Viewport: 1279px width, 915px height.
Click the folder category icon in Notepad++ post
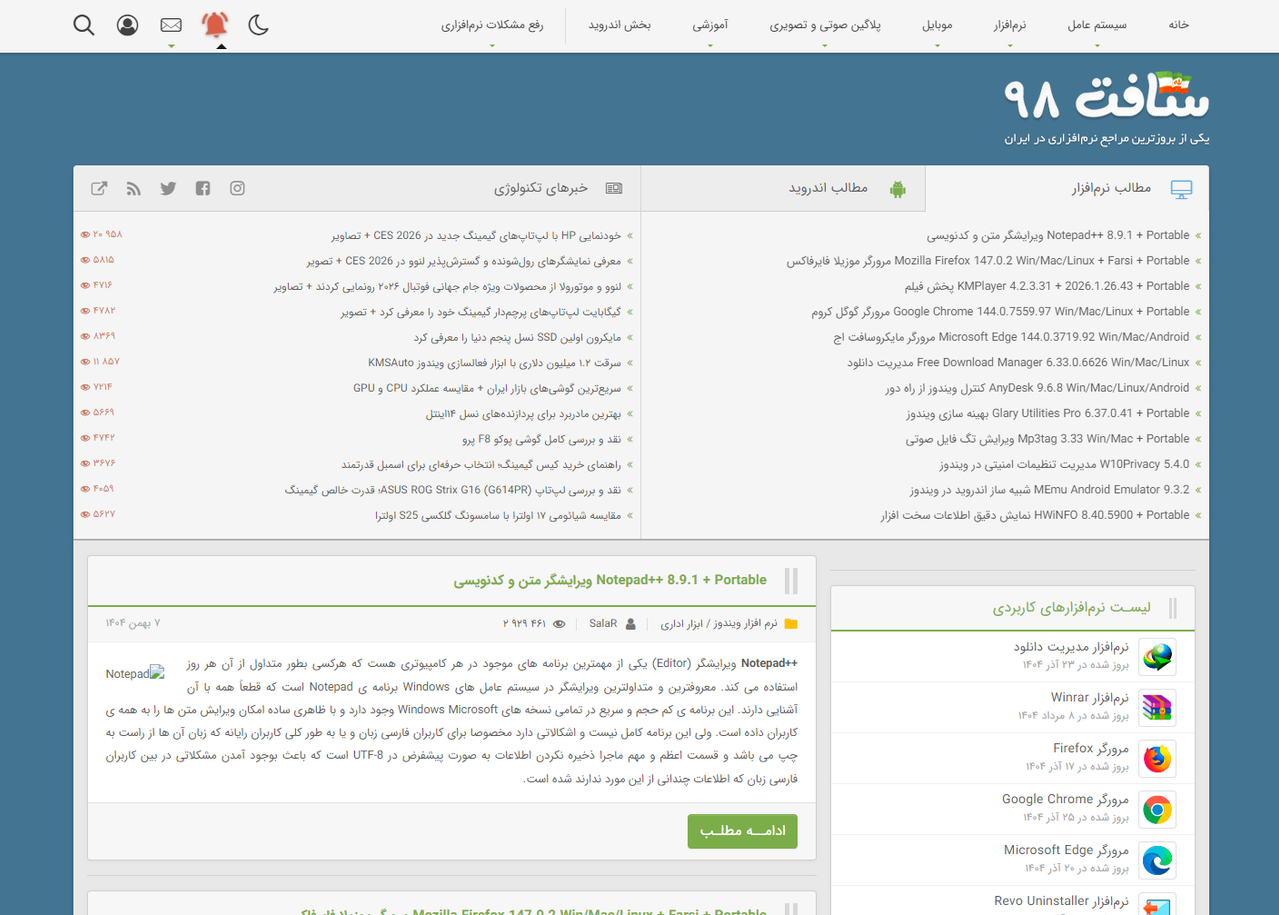pos(791,624)
